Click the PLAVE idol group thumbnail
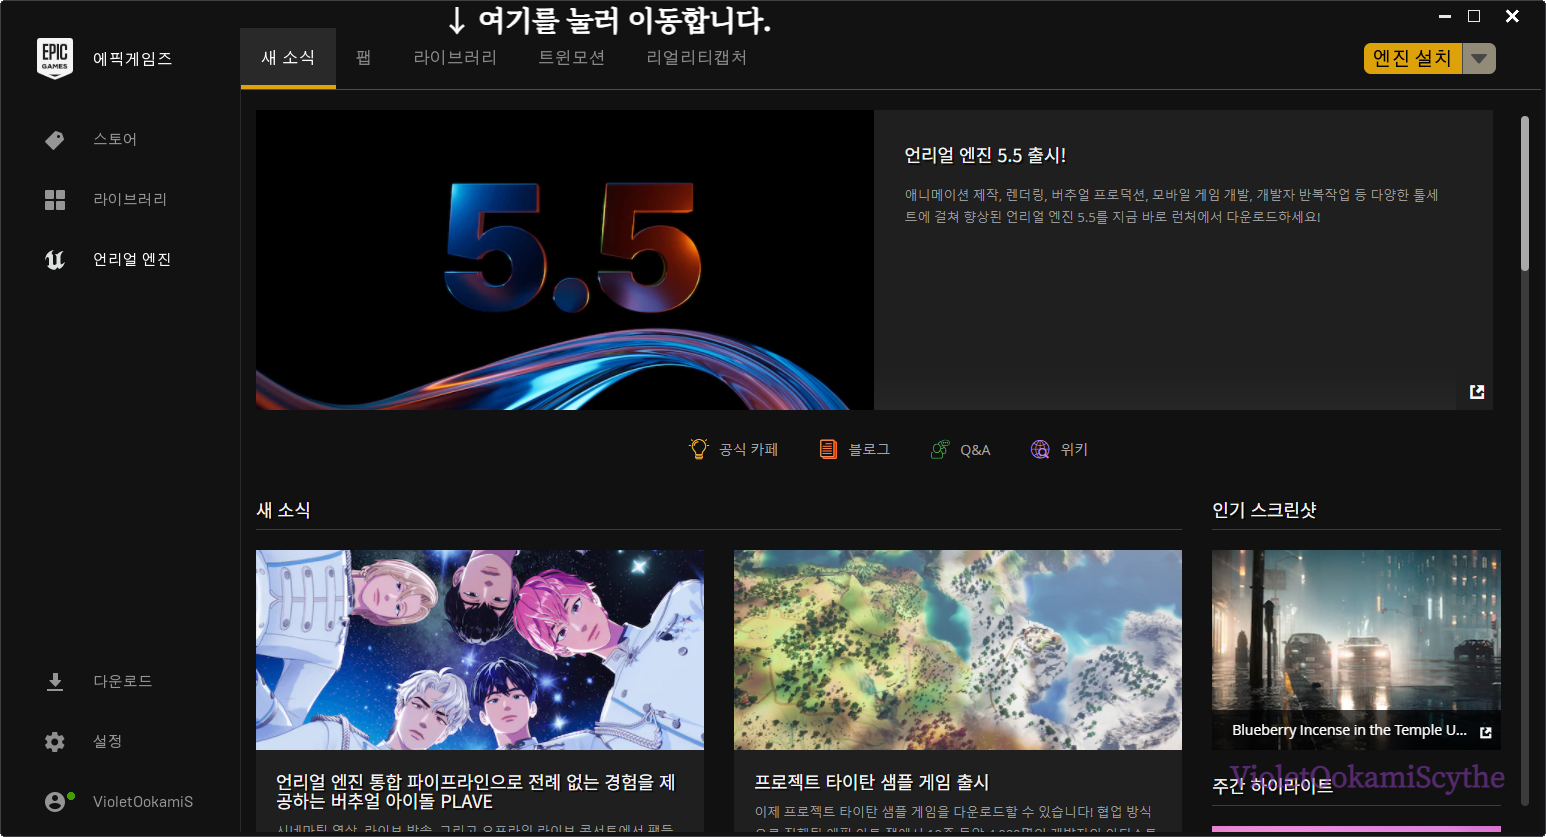 click(x=480, y=650)
